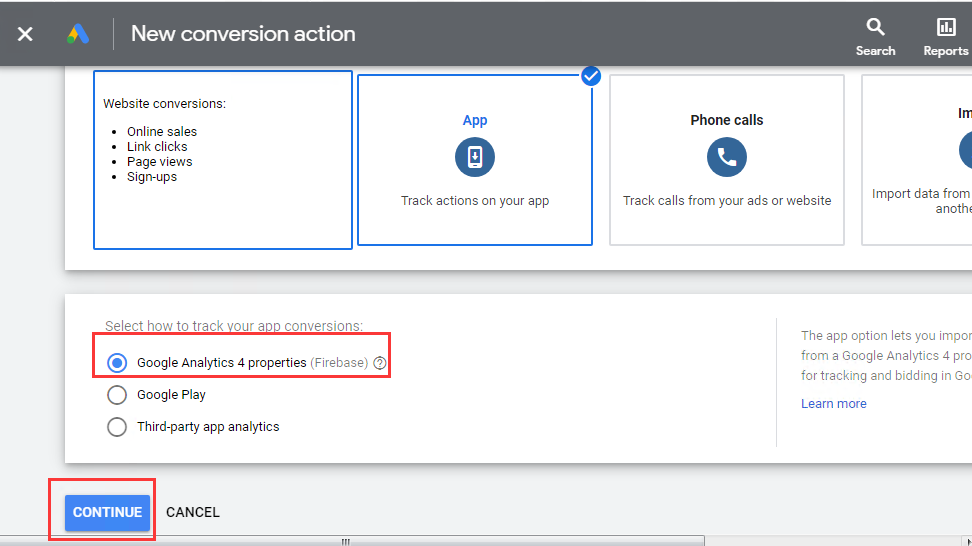The width and height of the screenshot is (972, 546).
Task: Click the Phone calls handset icon
Action: 727,157
